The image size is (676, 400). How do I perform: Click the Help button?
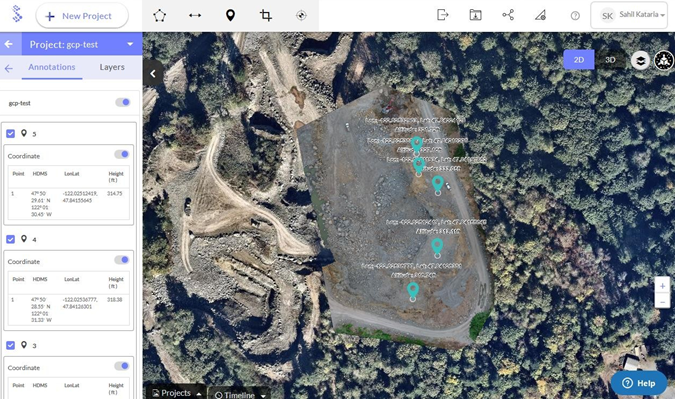coord(639,383)
